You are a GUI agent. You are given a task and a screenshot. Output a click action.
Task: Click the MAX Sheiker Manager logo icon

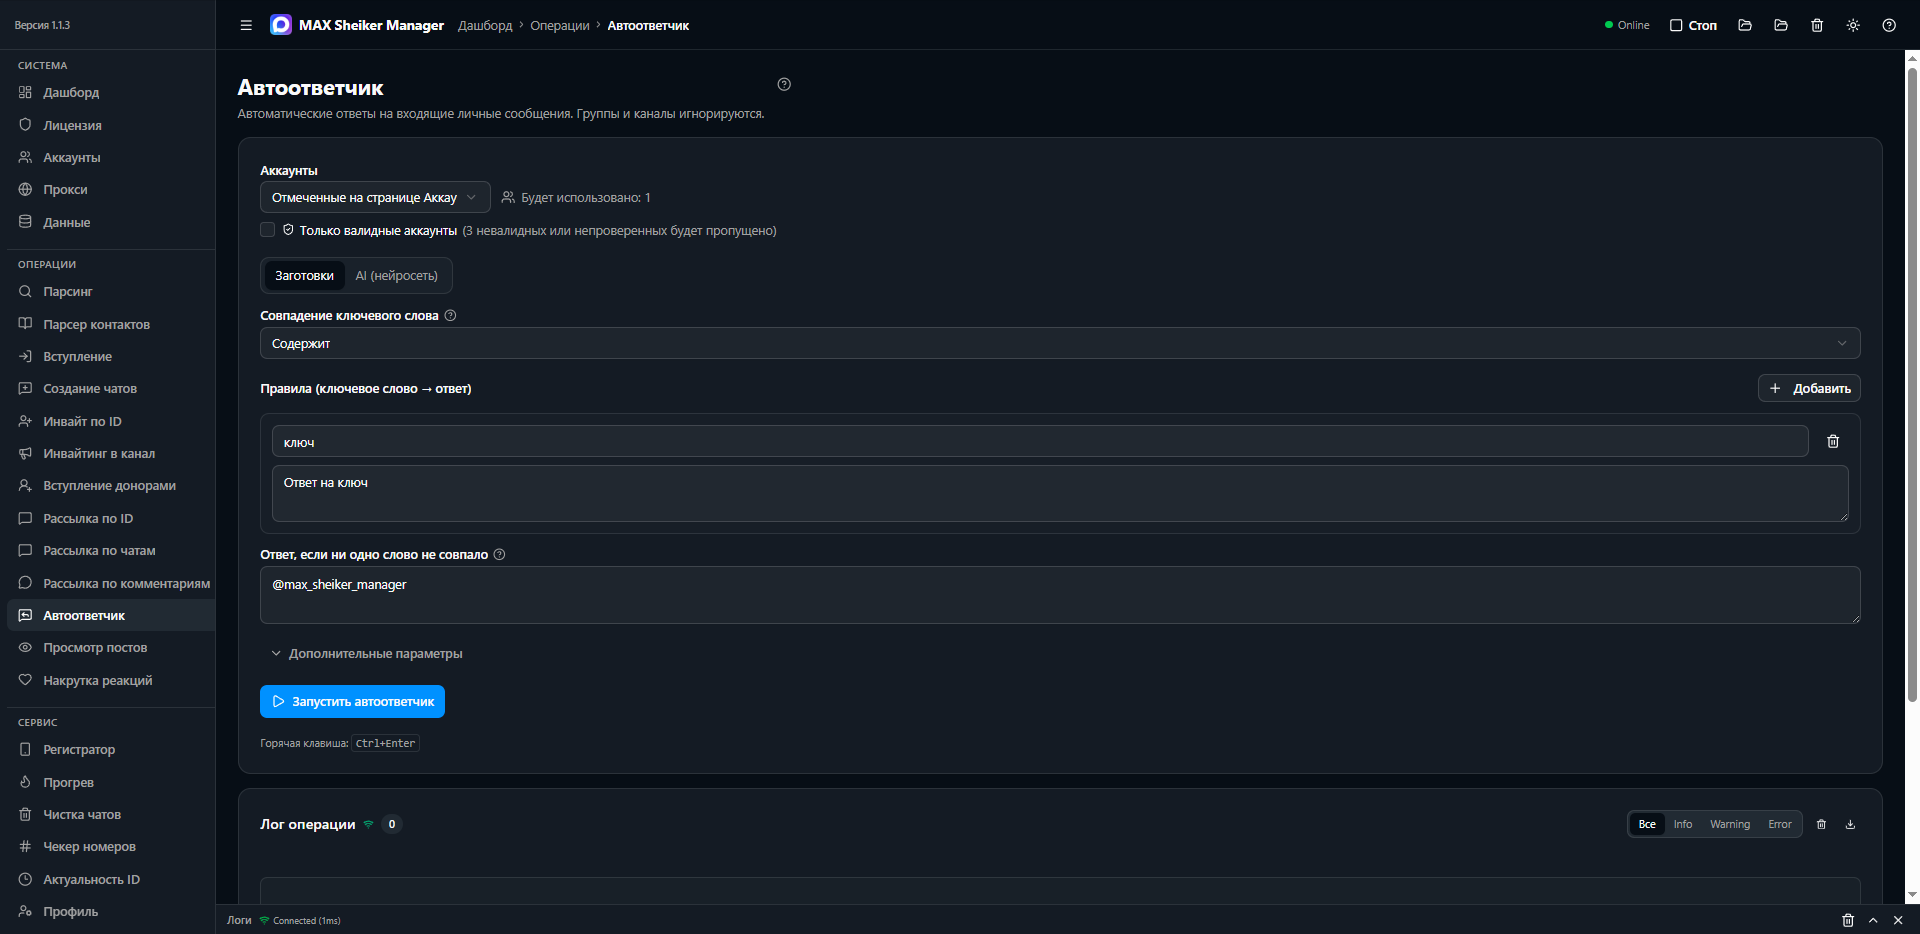[281, 25]
